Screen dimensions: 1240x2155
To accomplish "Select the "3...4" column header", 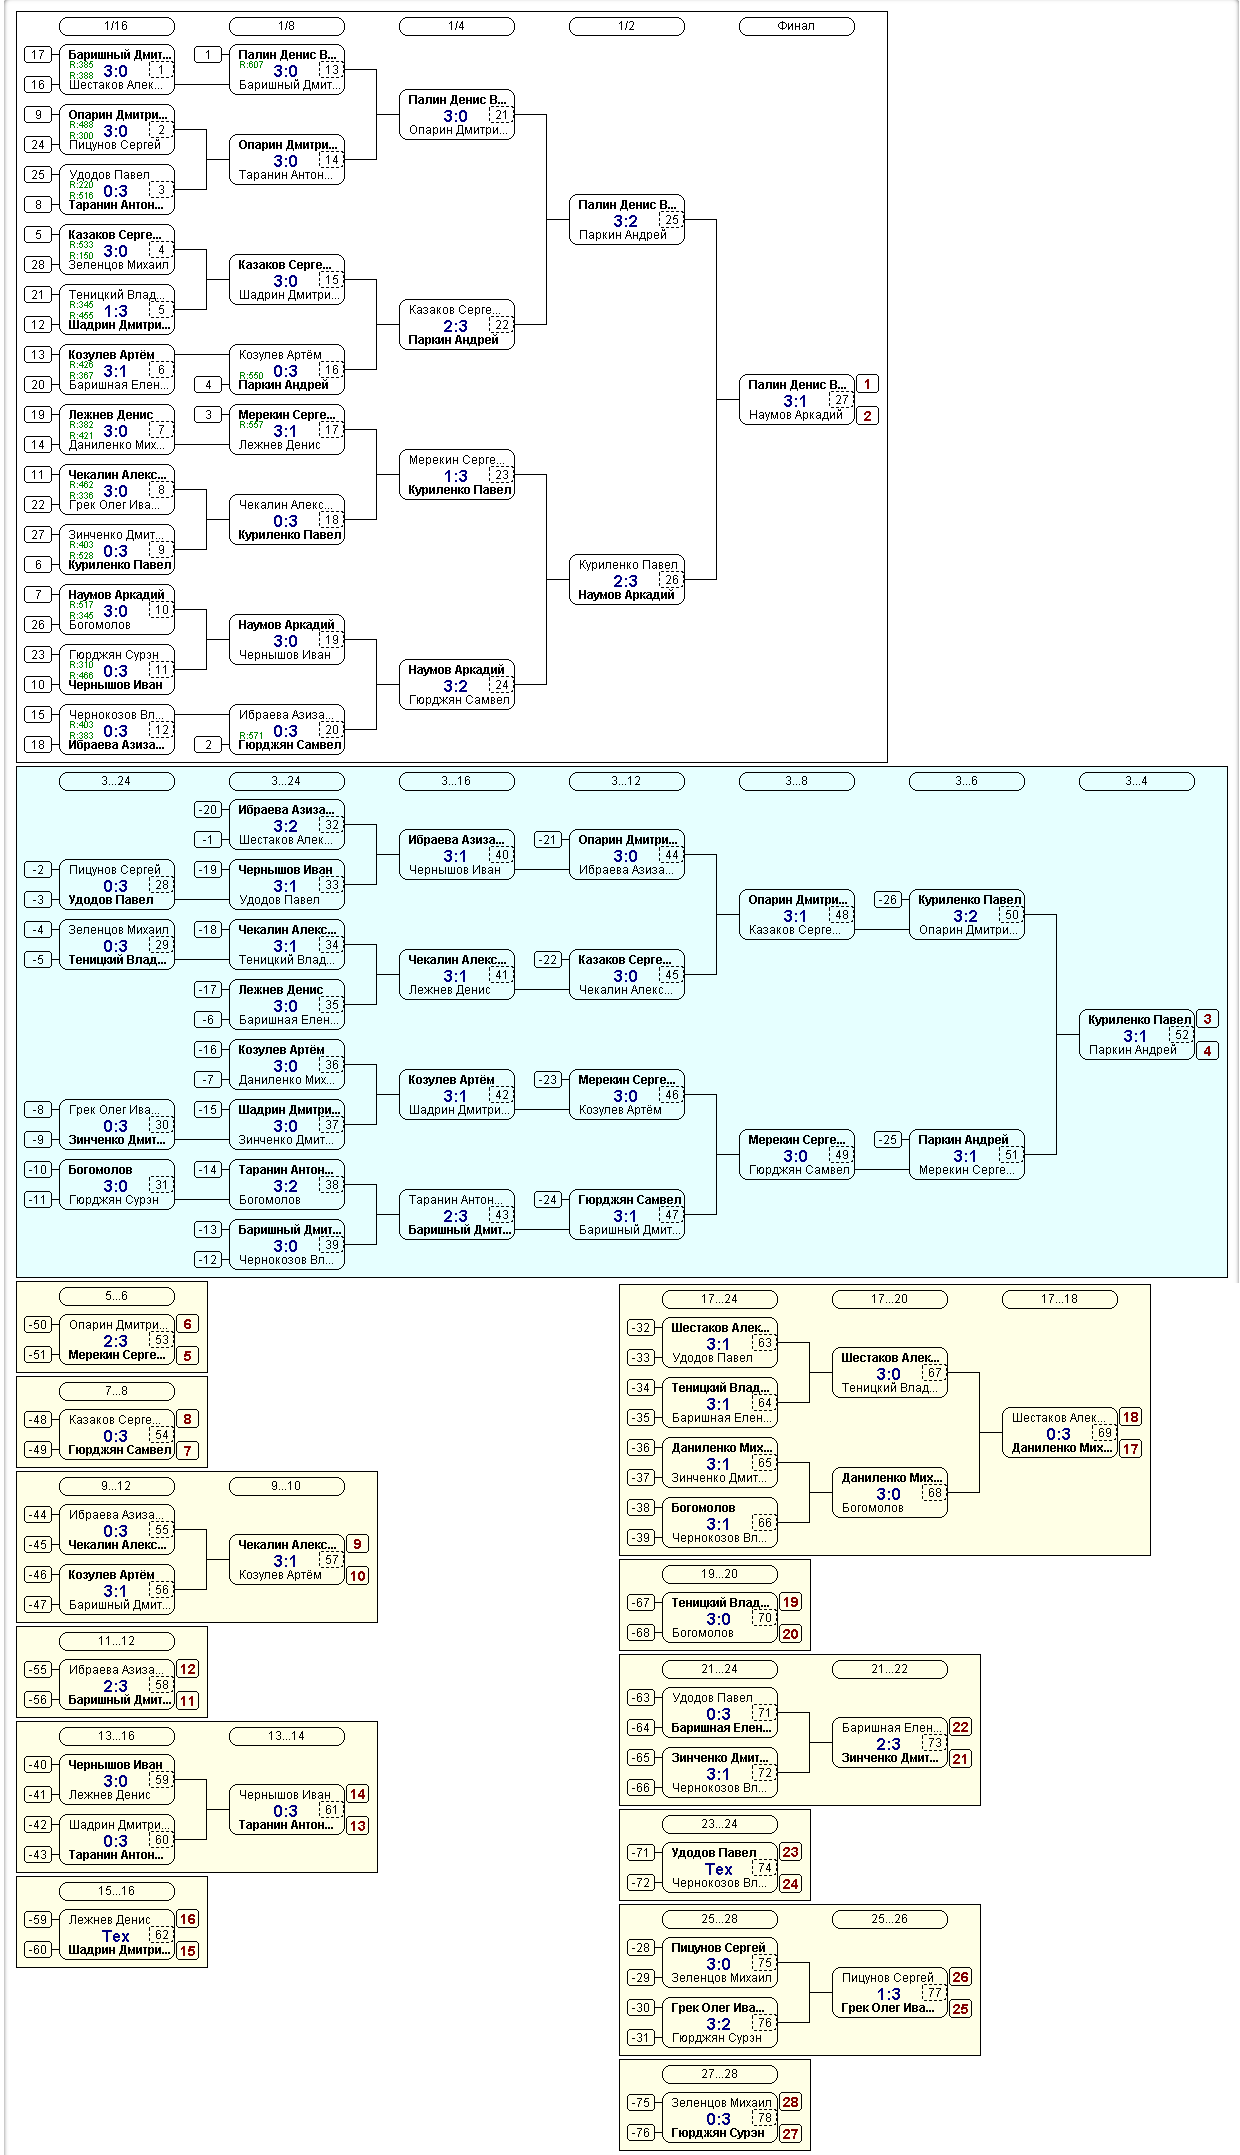I will [1136, 781].
